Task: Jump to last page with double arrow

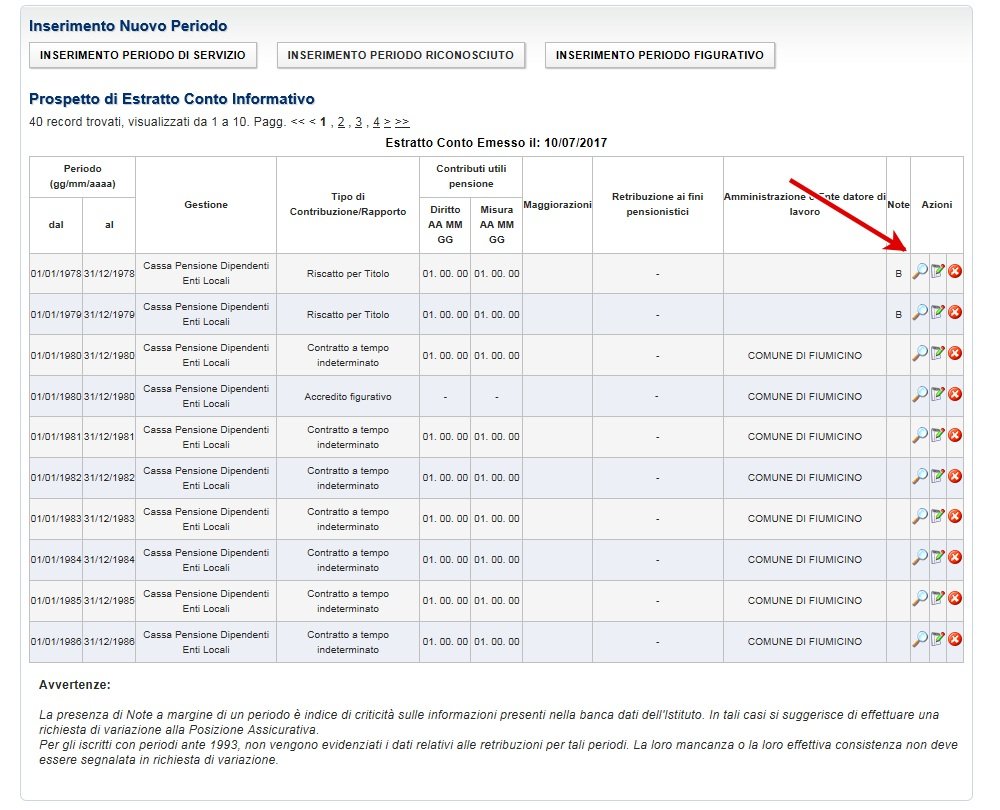Action: [x=402, y=122]
